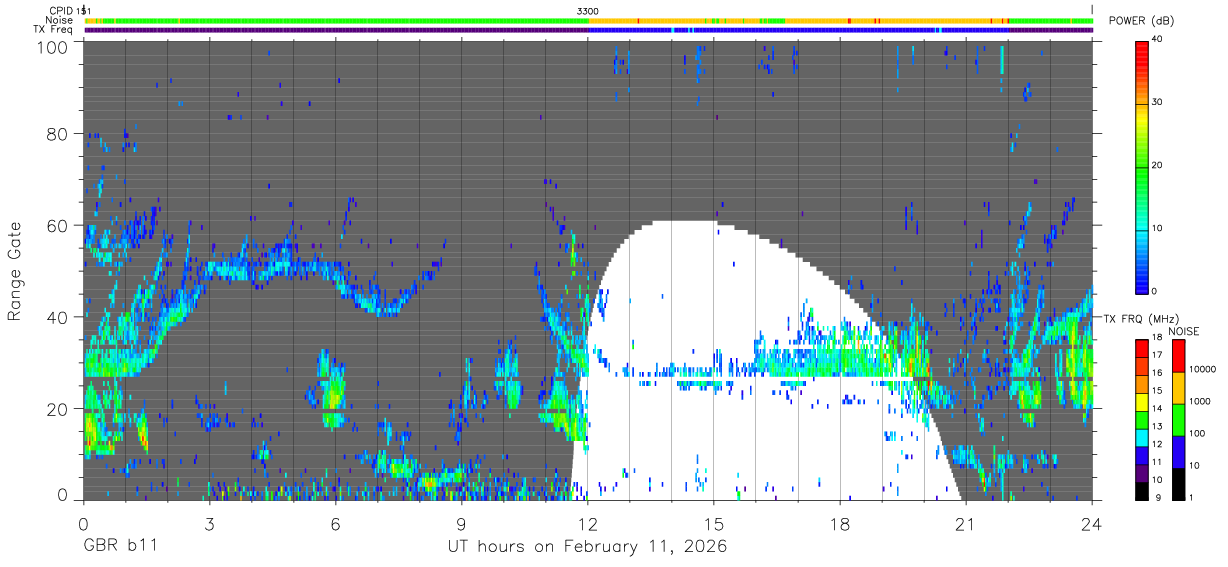Click the 10 label on POWER colorbar
The width and height of the screenshot is (1228, 567).
1159,228
